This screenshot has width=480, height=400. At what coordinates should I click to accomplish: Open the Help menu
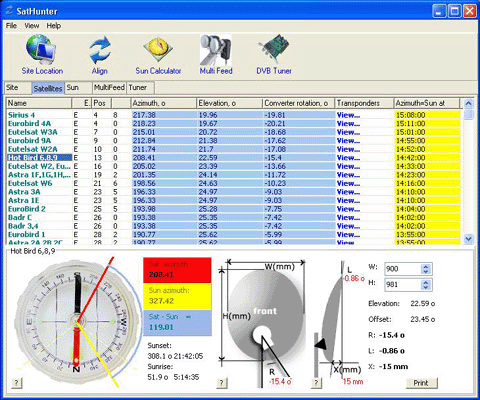tap(54, 26)
